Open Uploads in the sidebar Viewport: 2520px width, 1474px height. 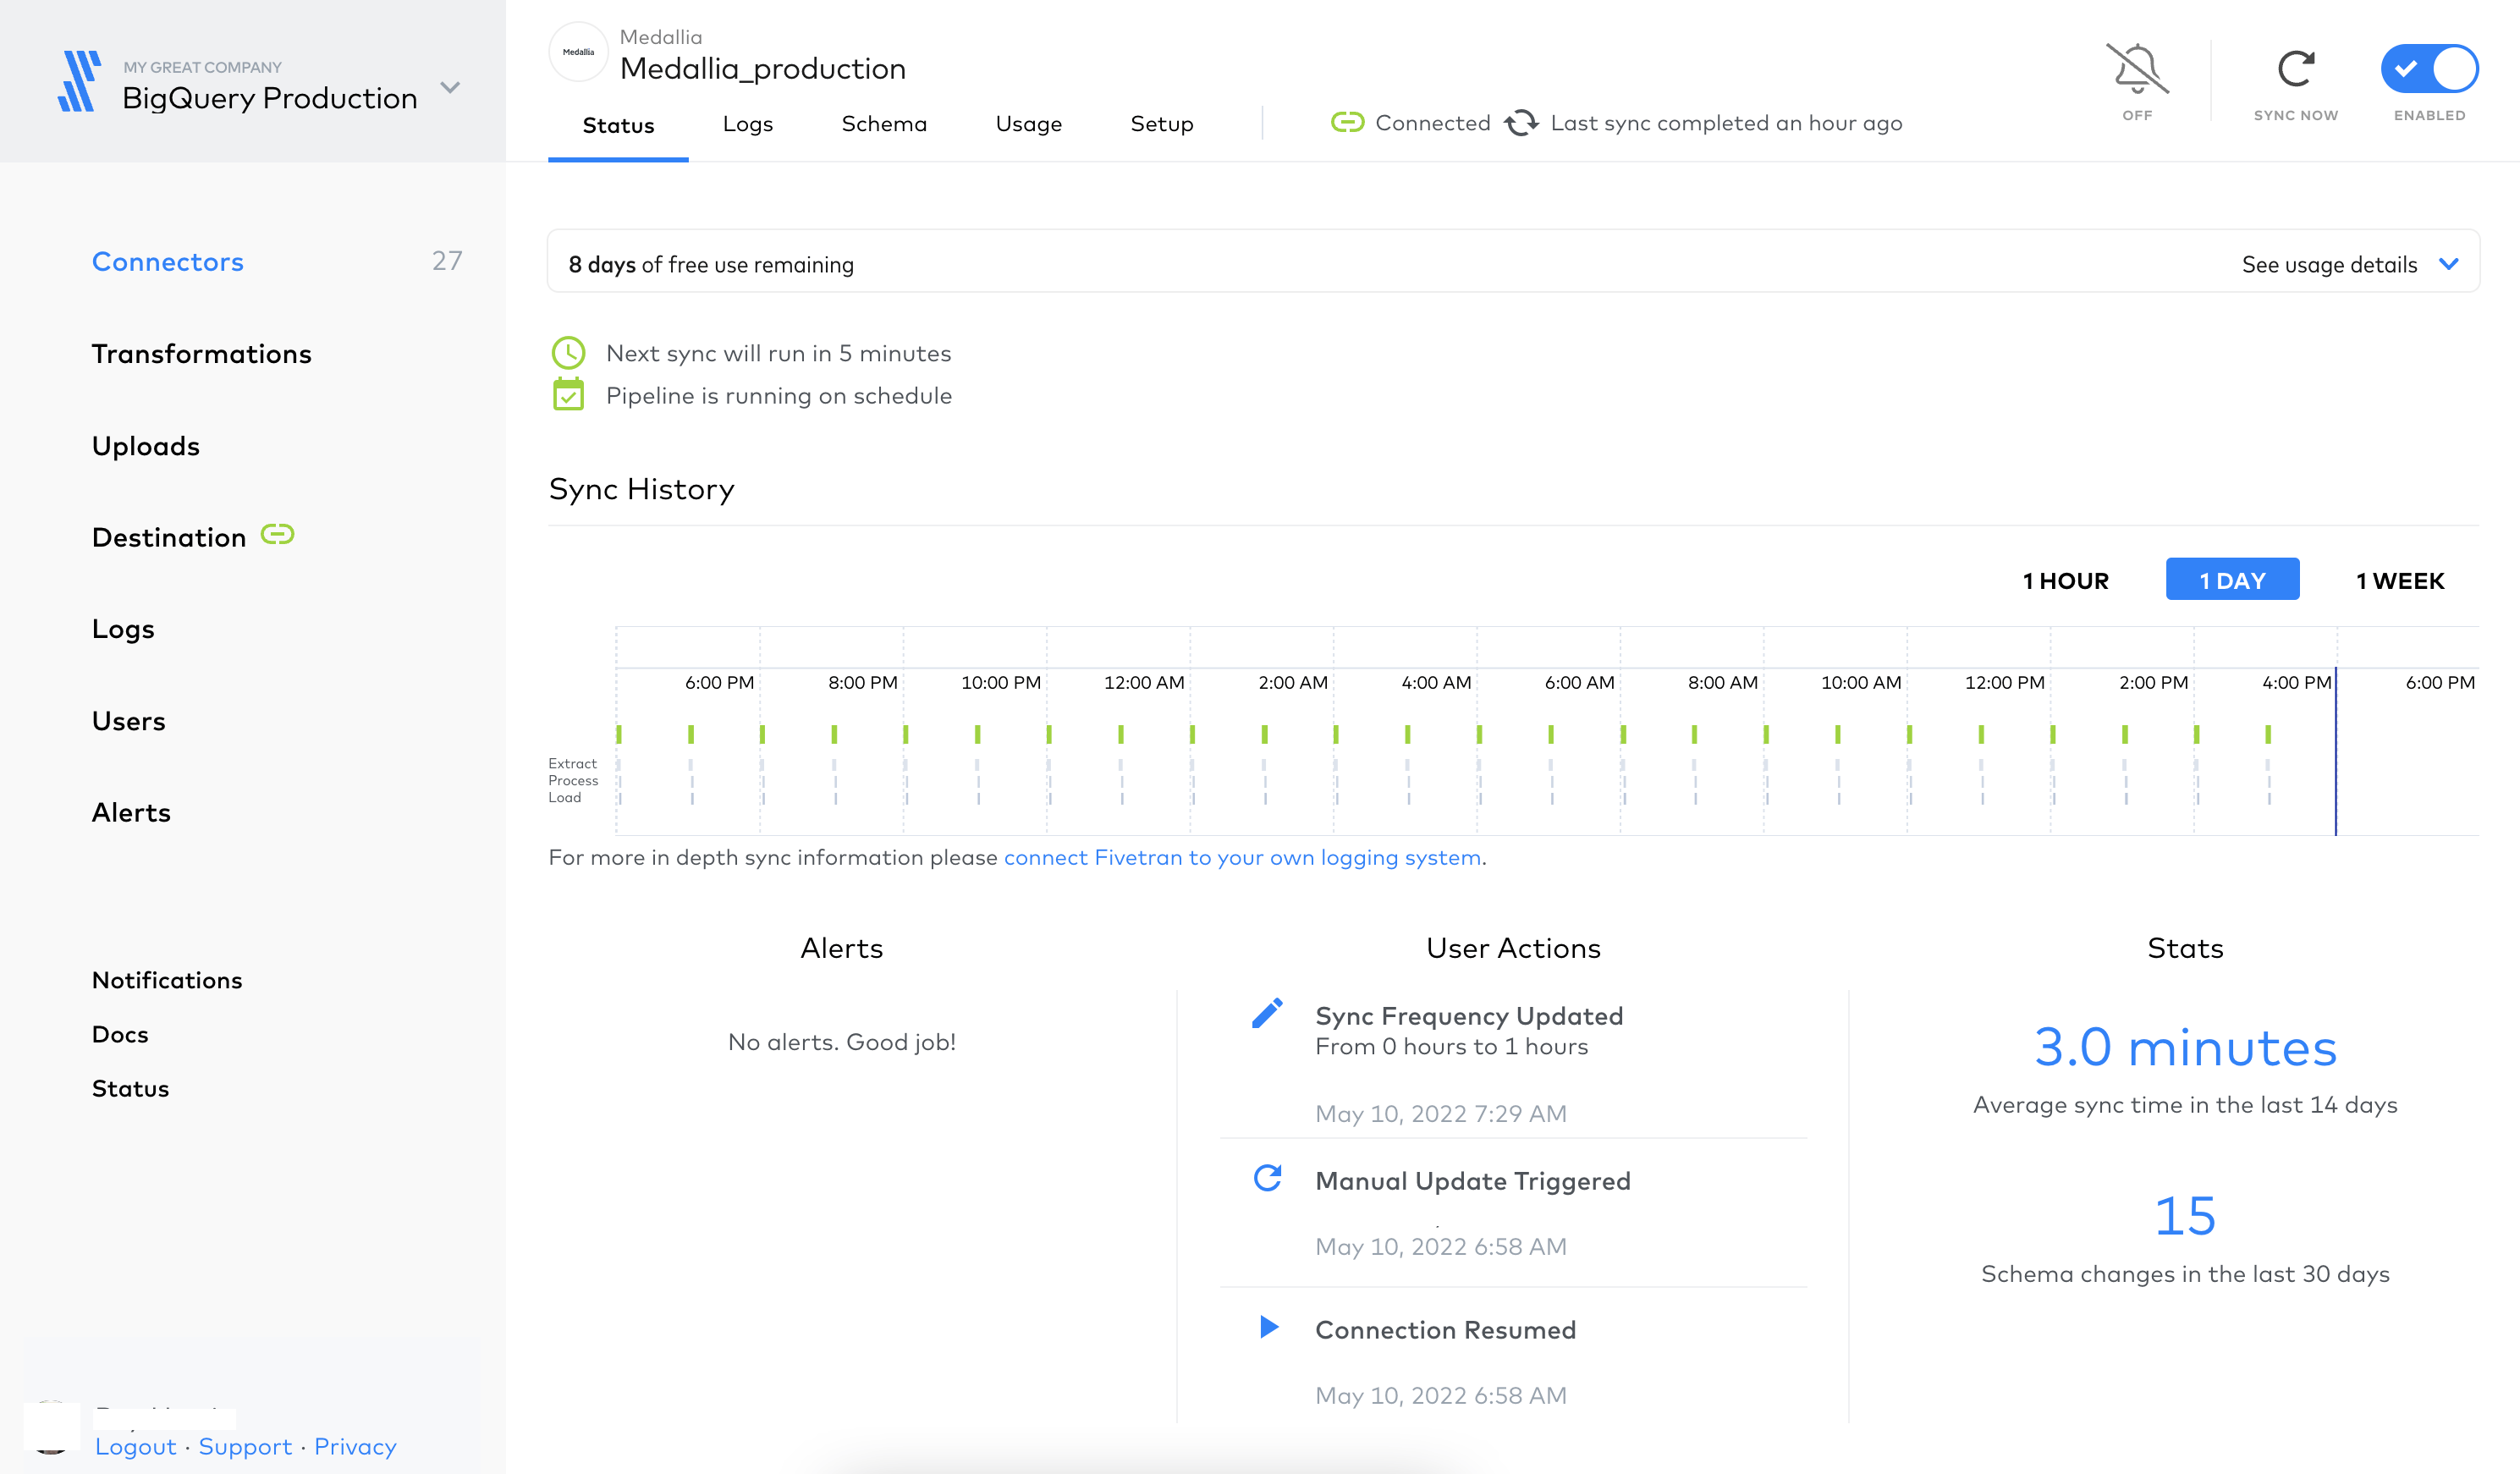[146, 446]
